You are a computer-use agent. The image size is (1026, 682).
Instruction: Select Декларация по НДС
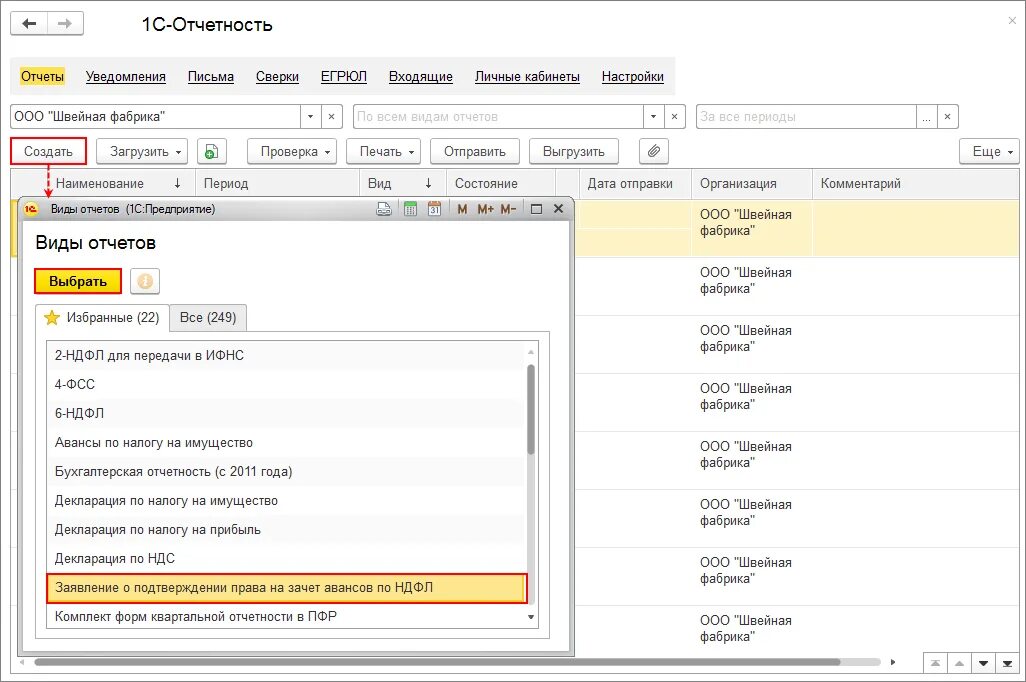click(x=287, y=558)
